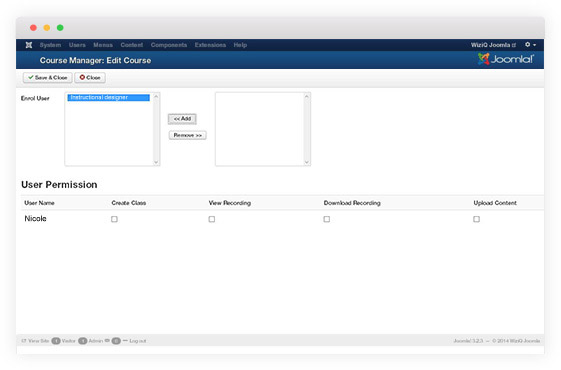Open the System menu
The height and width of the screenshot is (370, 561).
50,45
